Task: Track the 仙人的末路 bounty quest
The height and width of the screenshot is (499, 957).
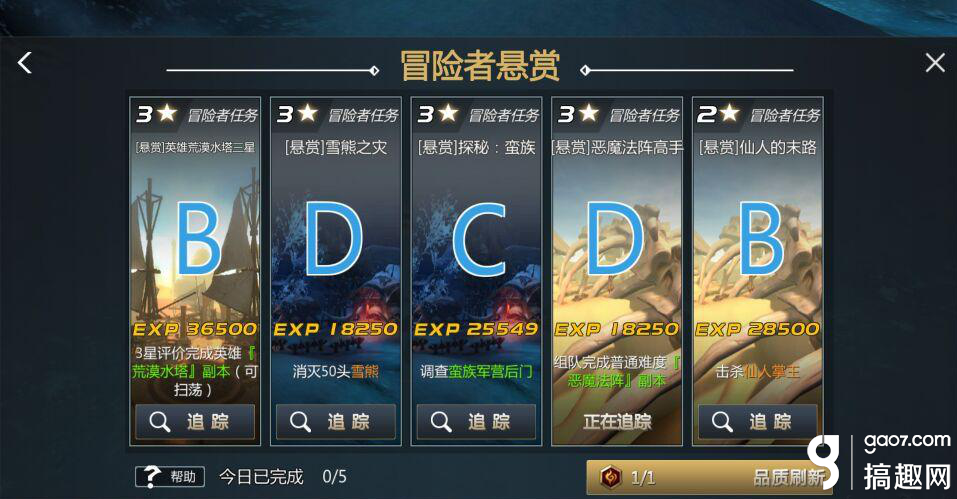Action: 757,422
